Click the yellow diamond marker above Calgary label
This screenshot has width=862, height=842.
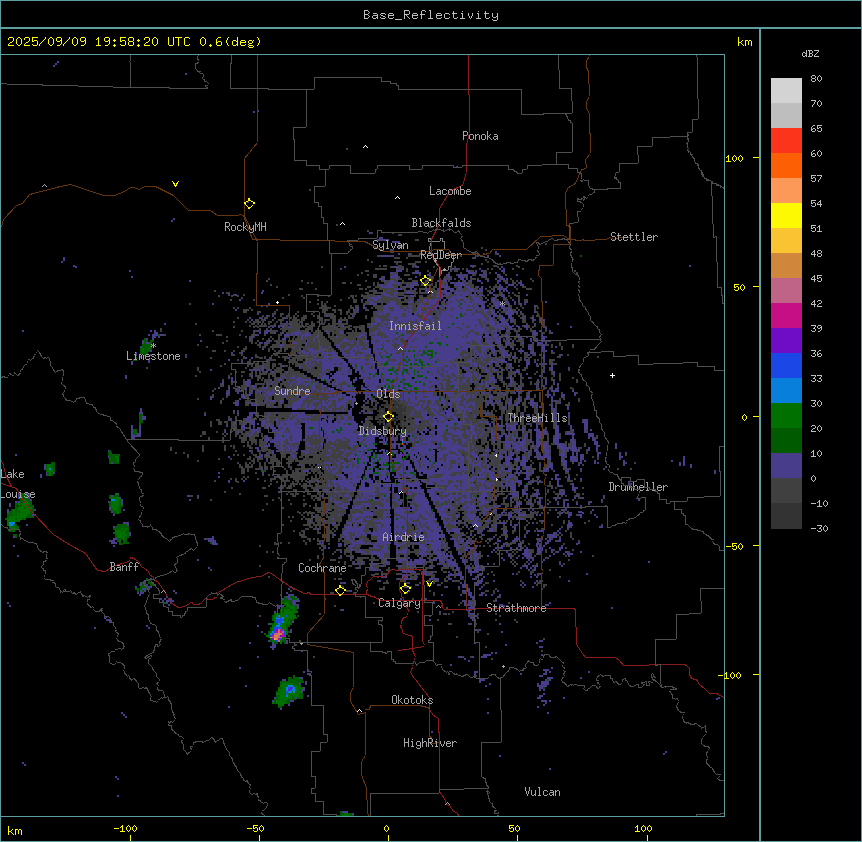coord(405,589)
